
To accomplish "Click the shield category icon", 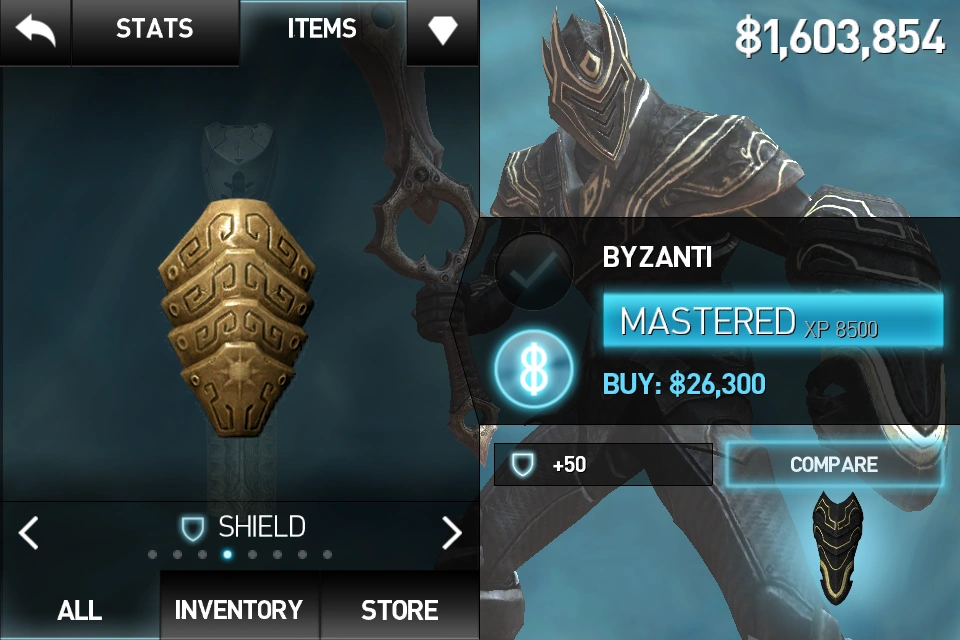I will point(192,528).
